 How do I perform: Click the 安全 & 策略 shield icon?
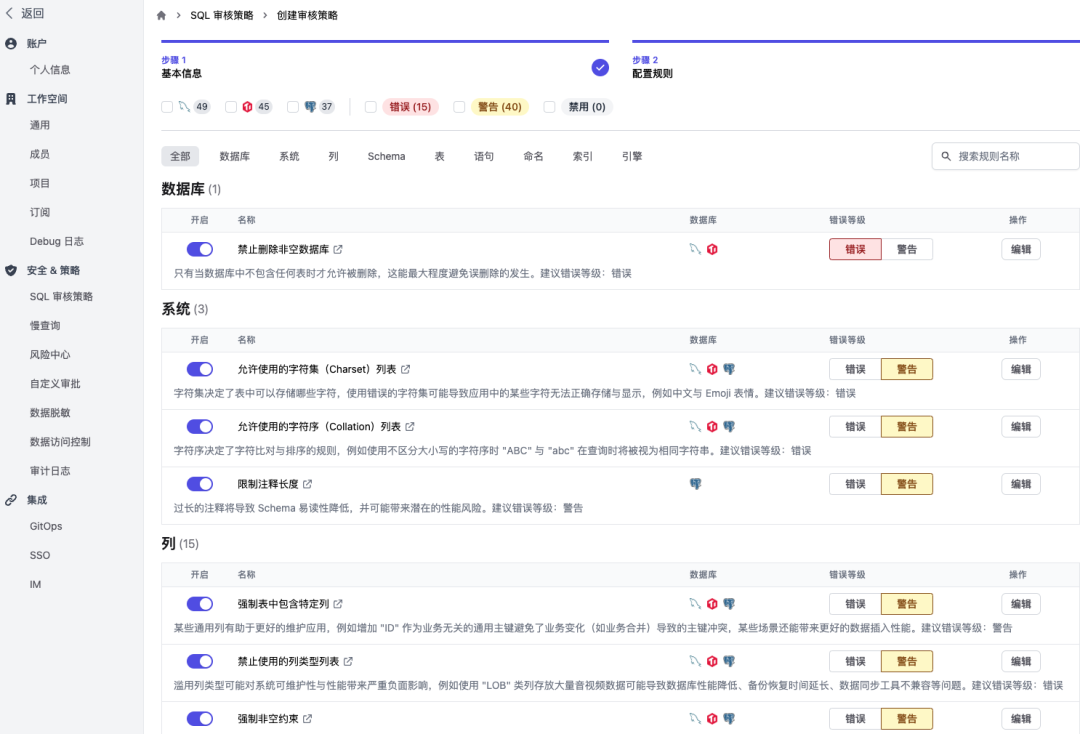11,271
